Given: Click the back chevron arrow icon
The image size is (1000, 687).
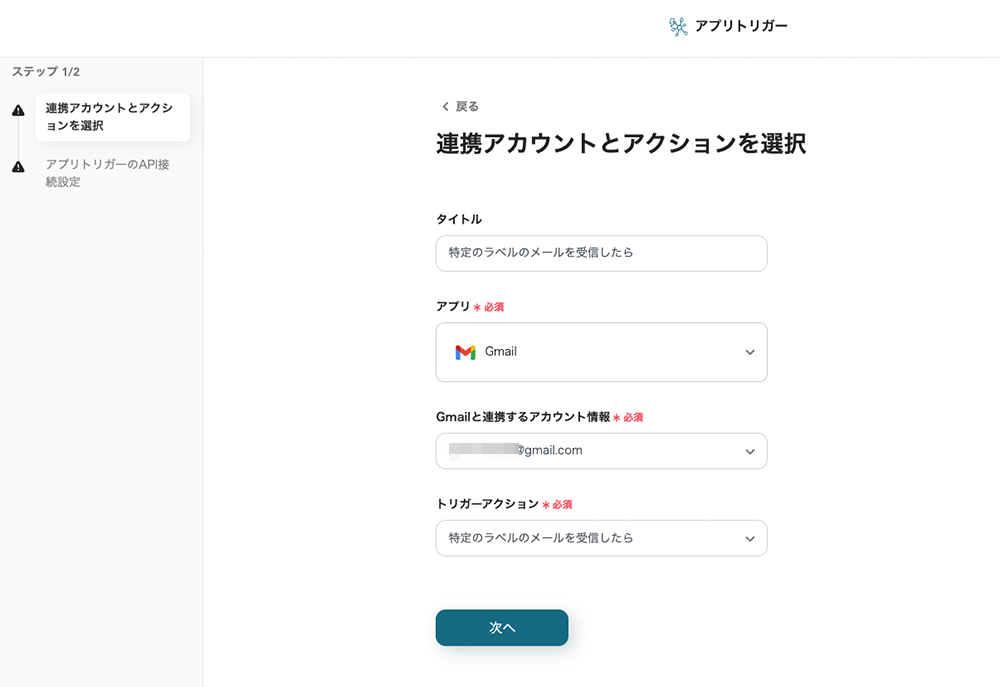Looking at the screenshot, I should [445, 107].
